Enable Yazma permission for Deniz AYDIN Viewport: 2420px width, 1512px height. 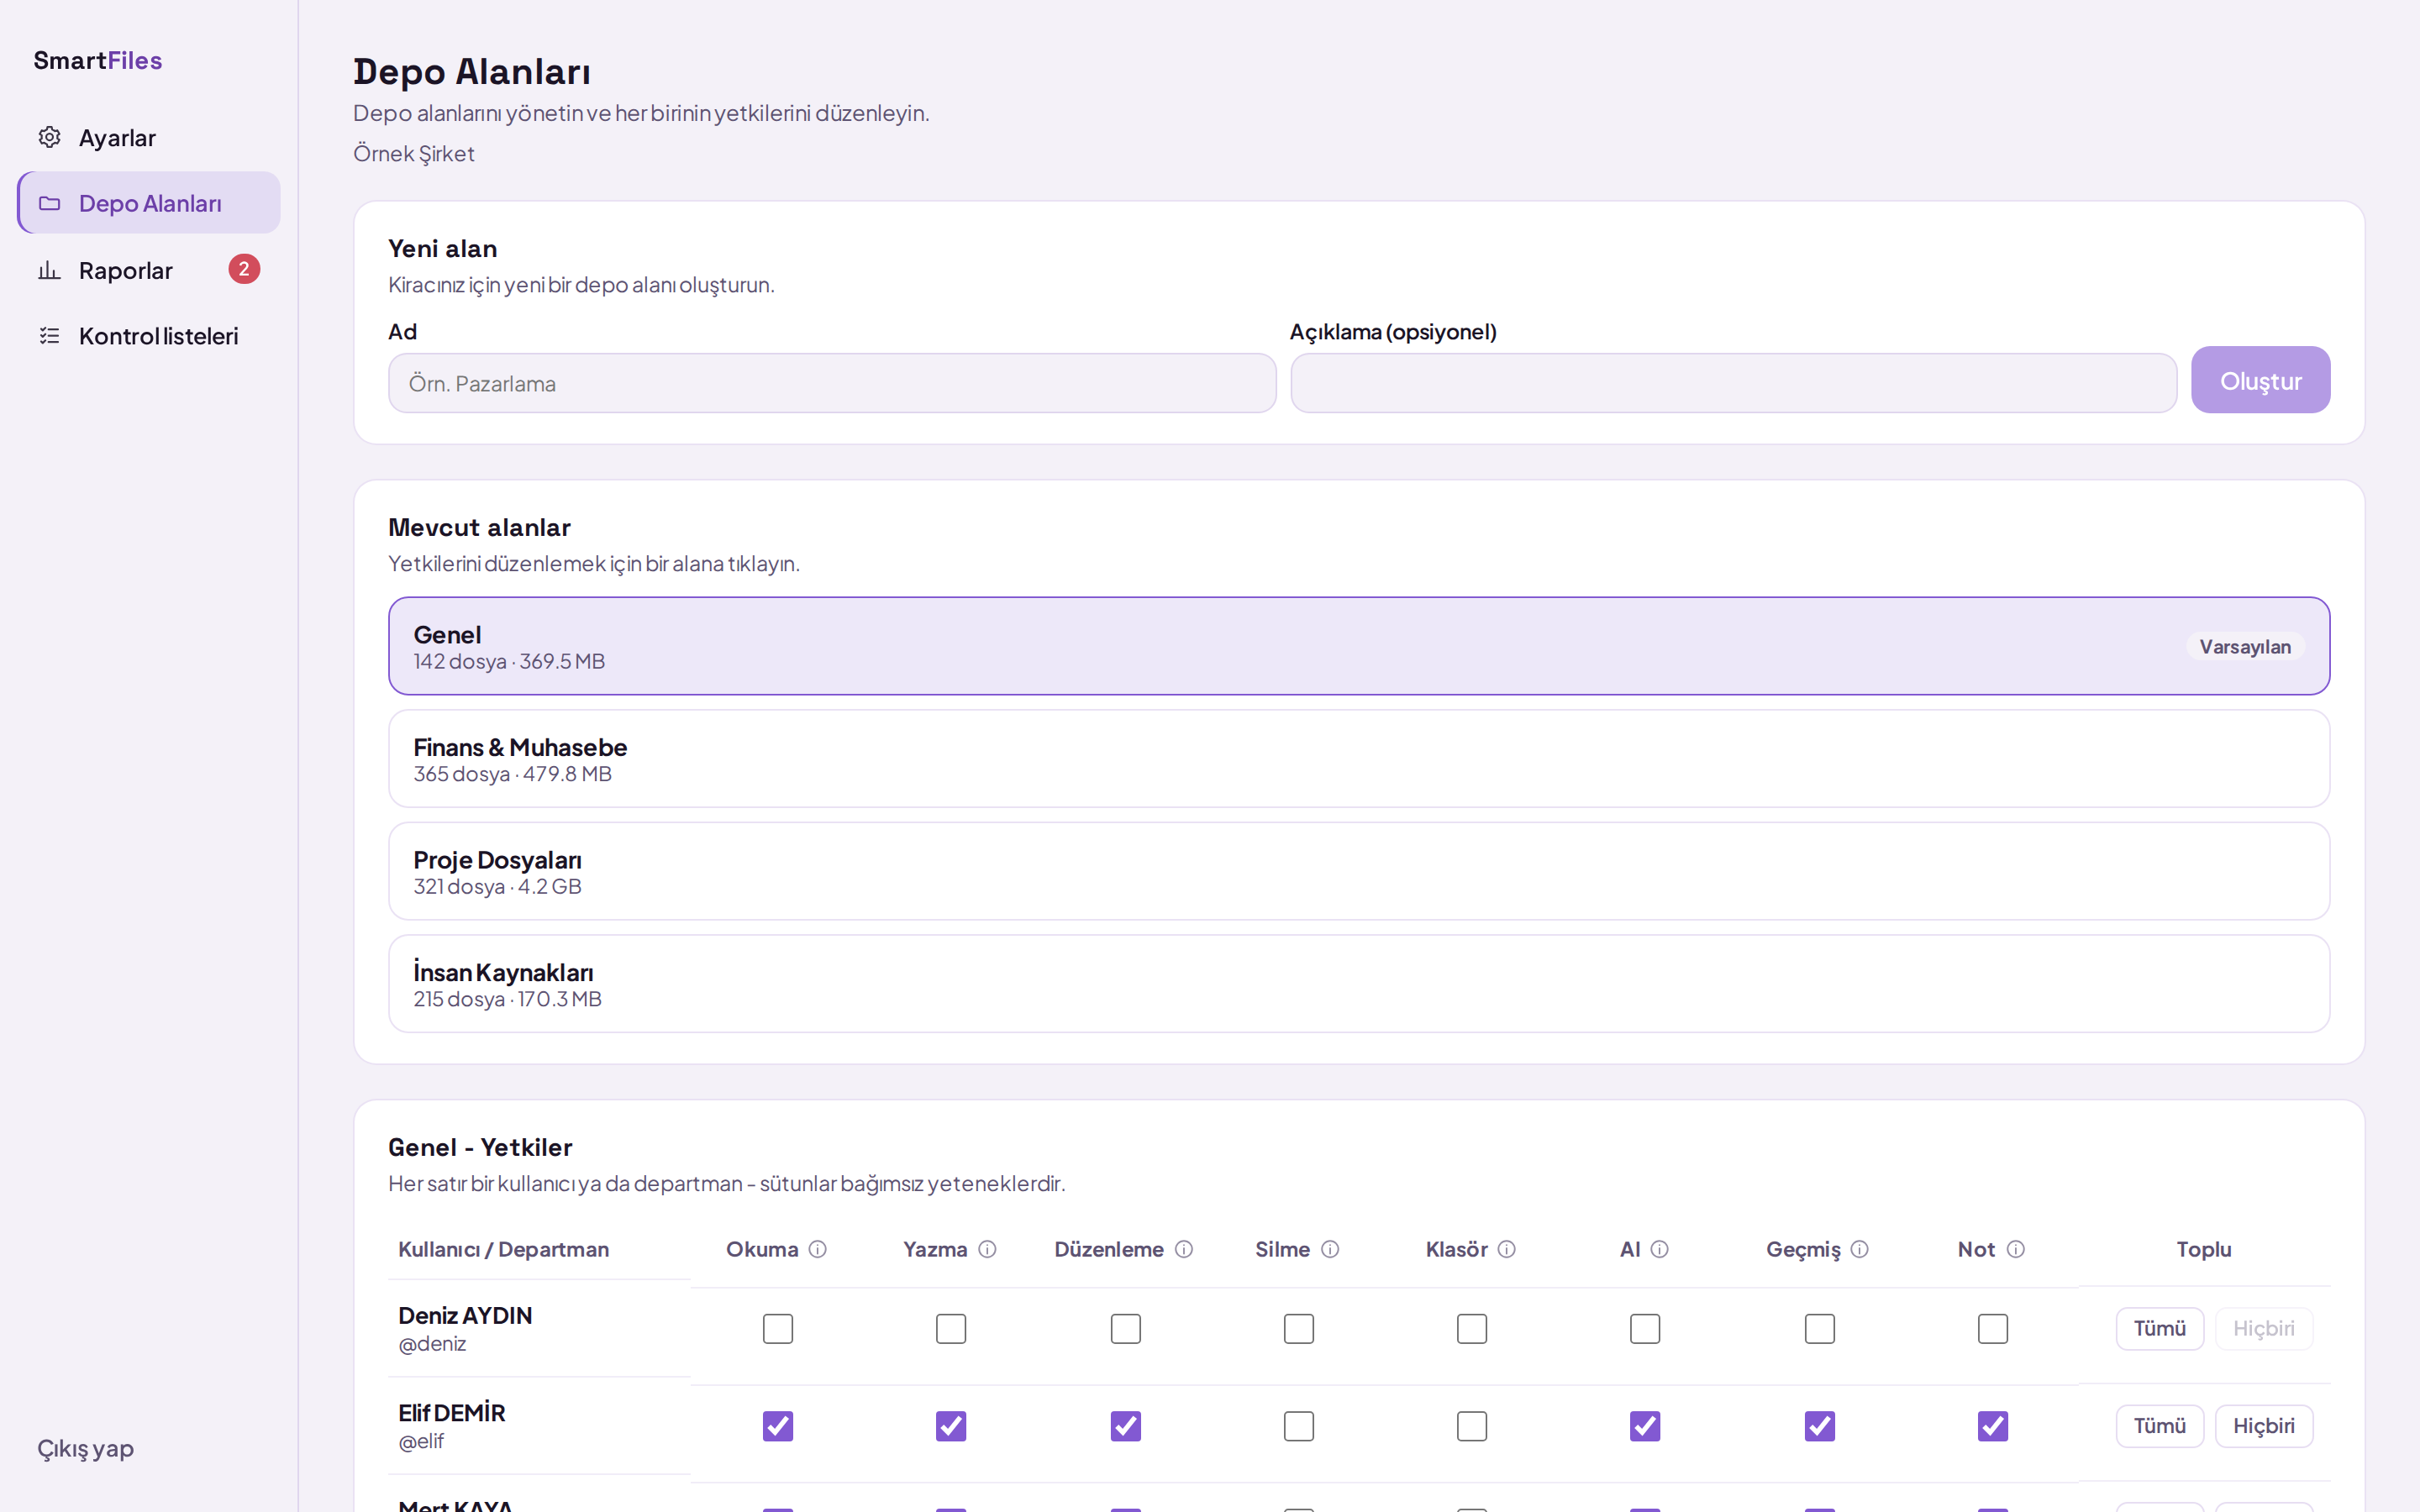[951, 1329]
